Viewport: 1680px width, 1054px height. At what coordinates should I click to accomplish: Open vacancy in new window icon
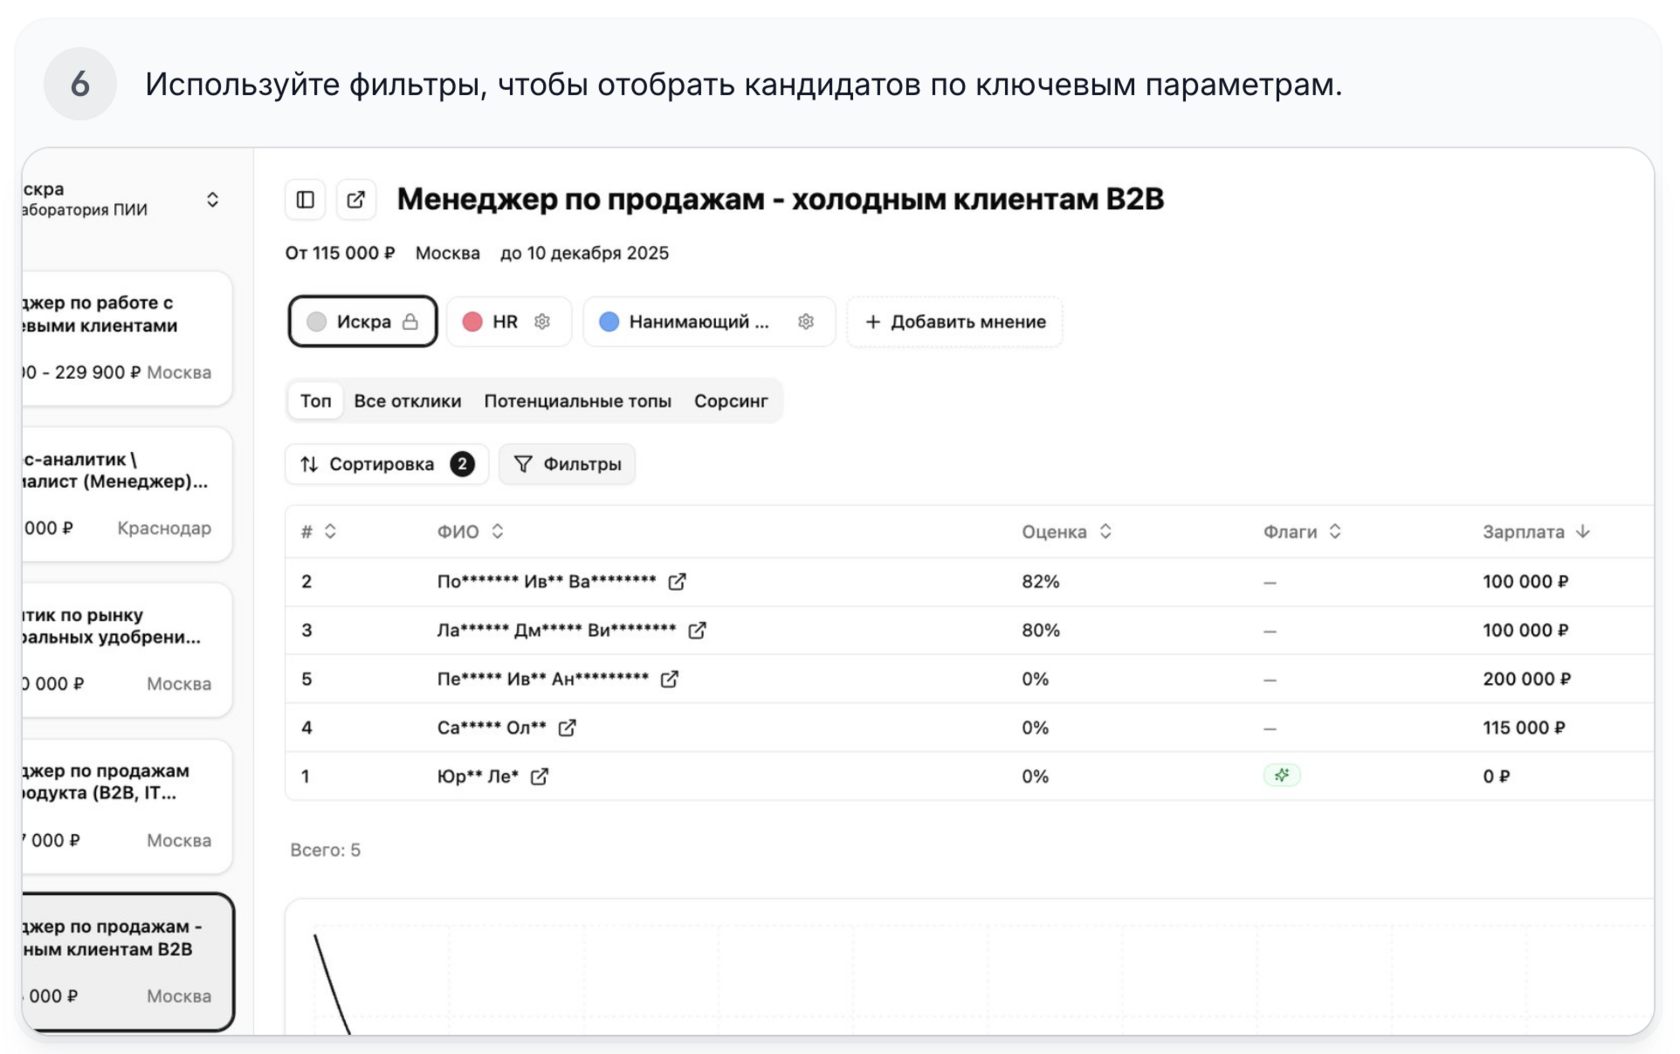pos(356,200)
